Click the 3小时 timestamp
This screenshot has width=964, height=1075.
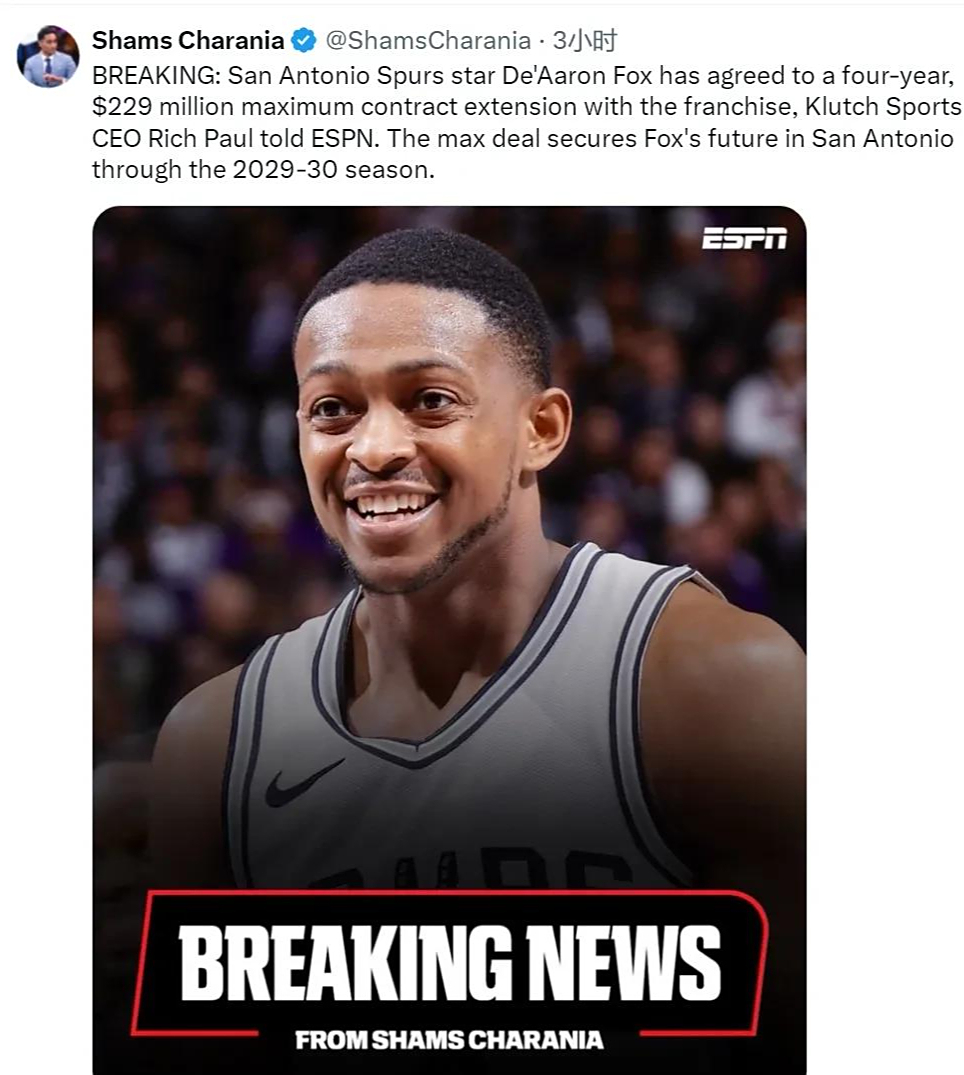tap(584, 40)
